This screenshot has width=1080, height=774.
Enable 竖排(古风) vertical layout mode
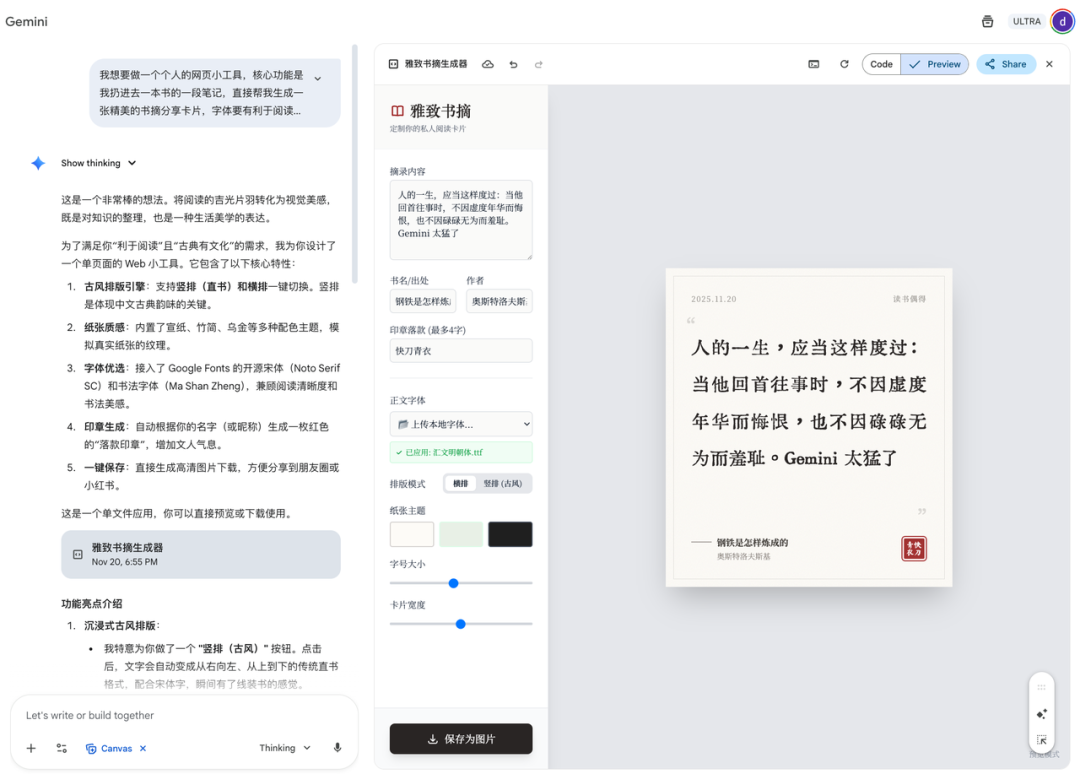503,483
